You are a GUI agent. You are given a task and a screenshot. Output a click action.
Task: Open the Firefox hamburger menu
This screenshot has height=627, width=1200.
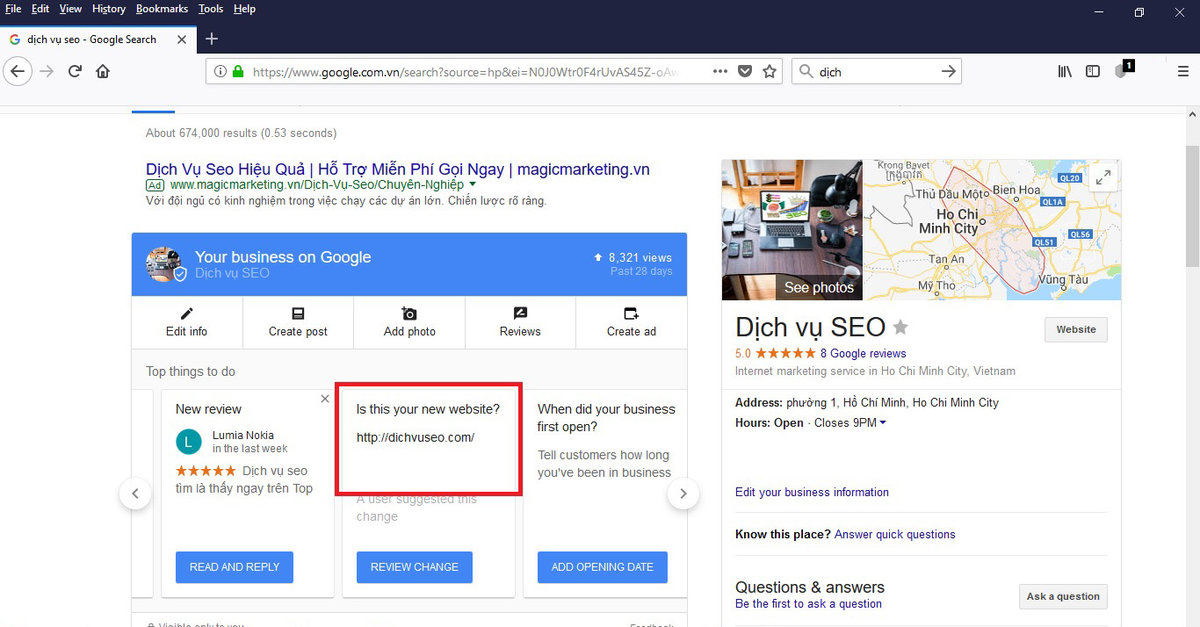coord(1183,71)
